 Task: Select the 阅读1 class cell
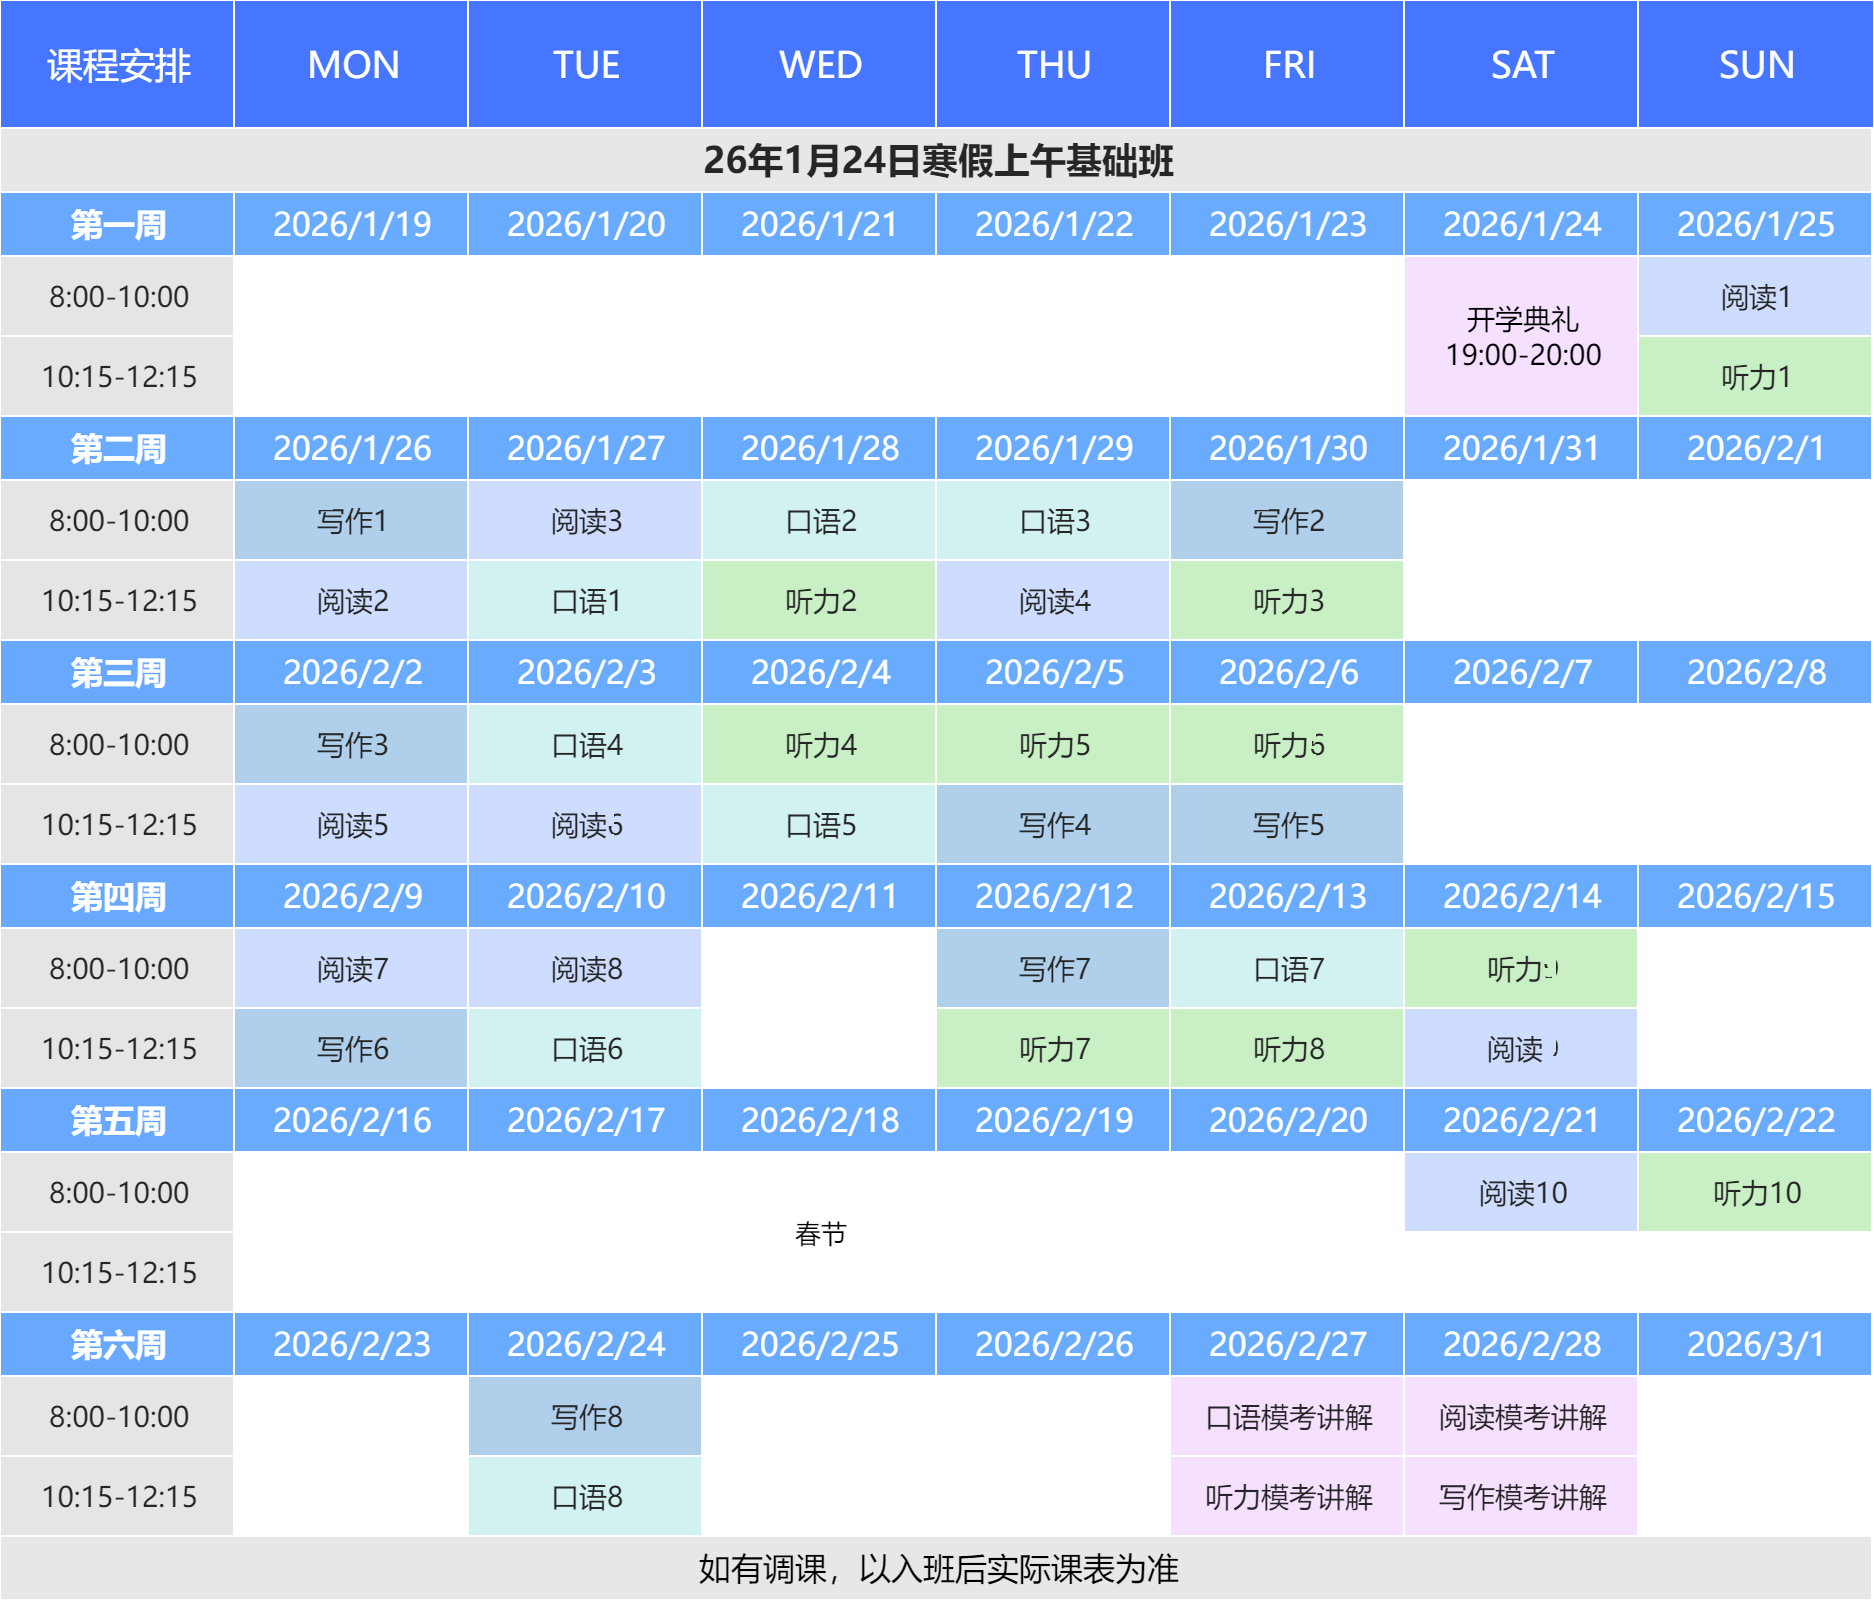(1755, 297)
